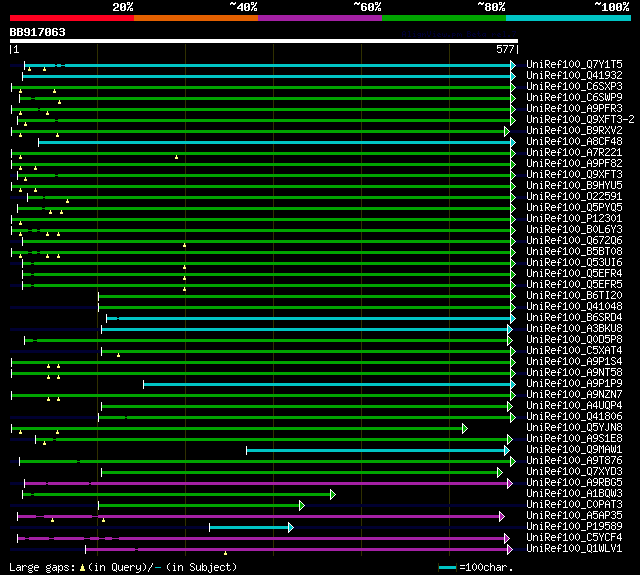This screenshot has width=640, height=575.
Task: Click the cyan ~100% color scale segment
Action: point(568,18)
